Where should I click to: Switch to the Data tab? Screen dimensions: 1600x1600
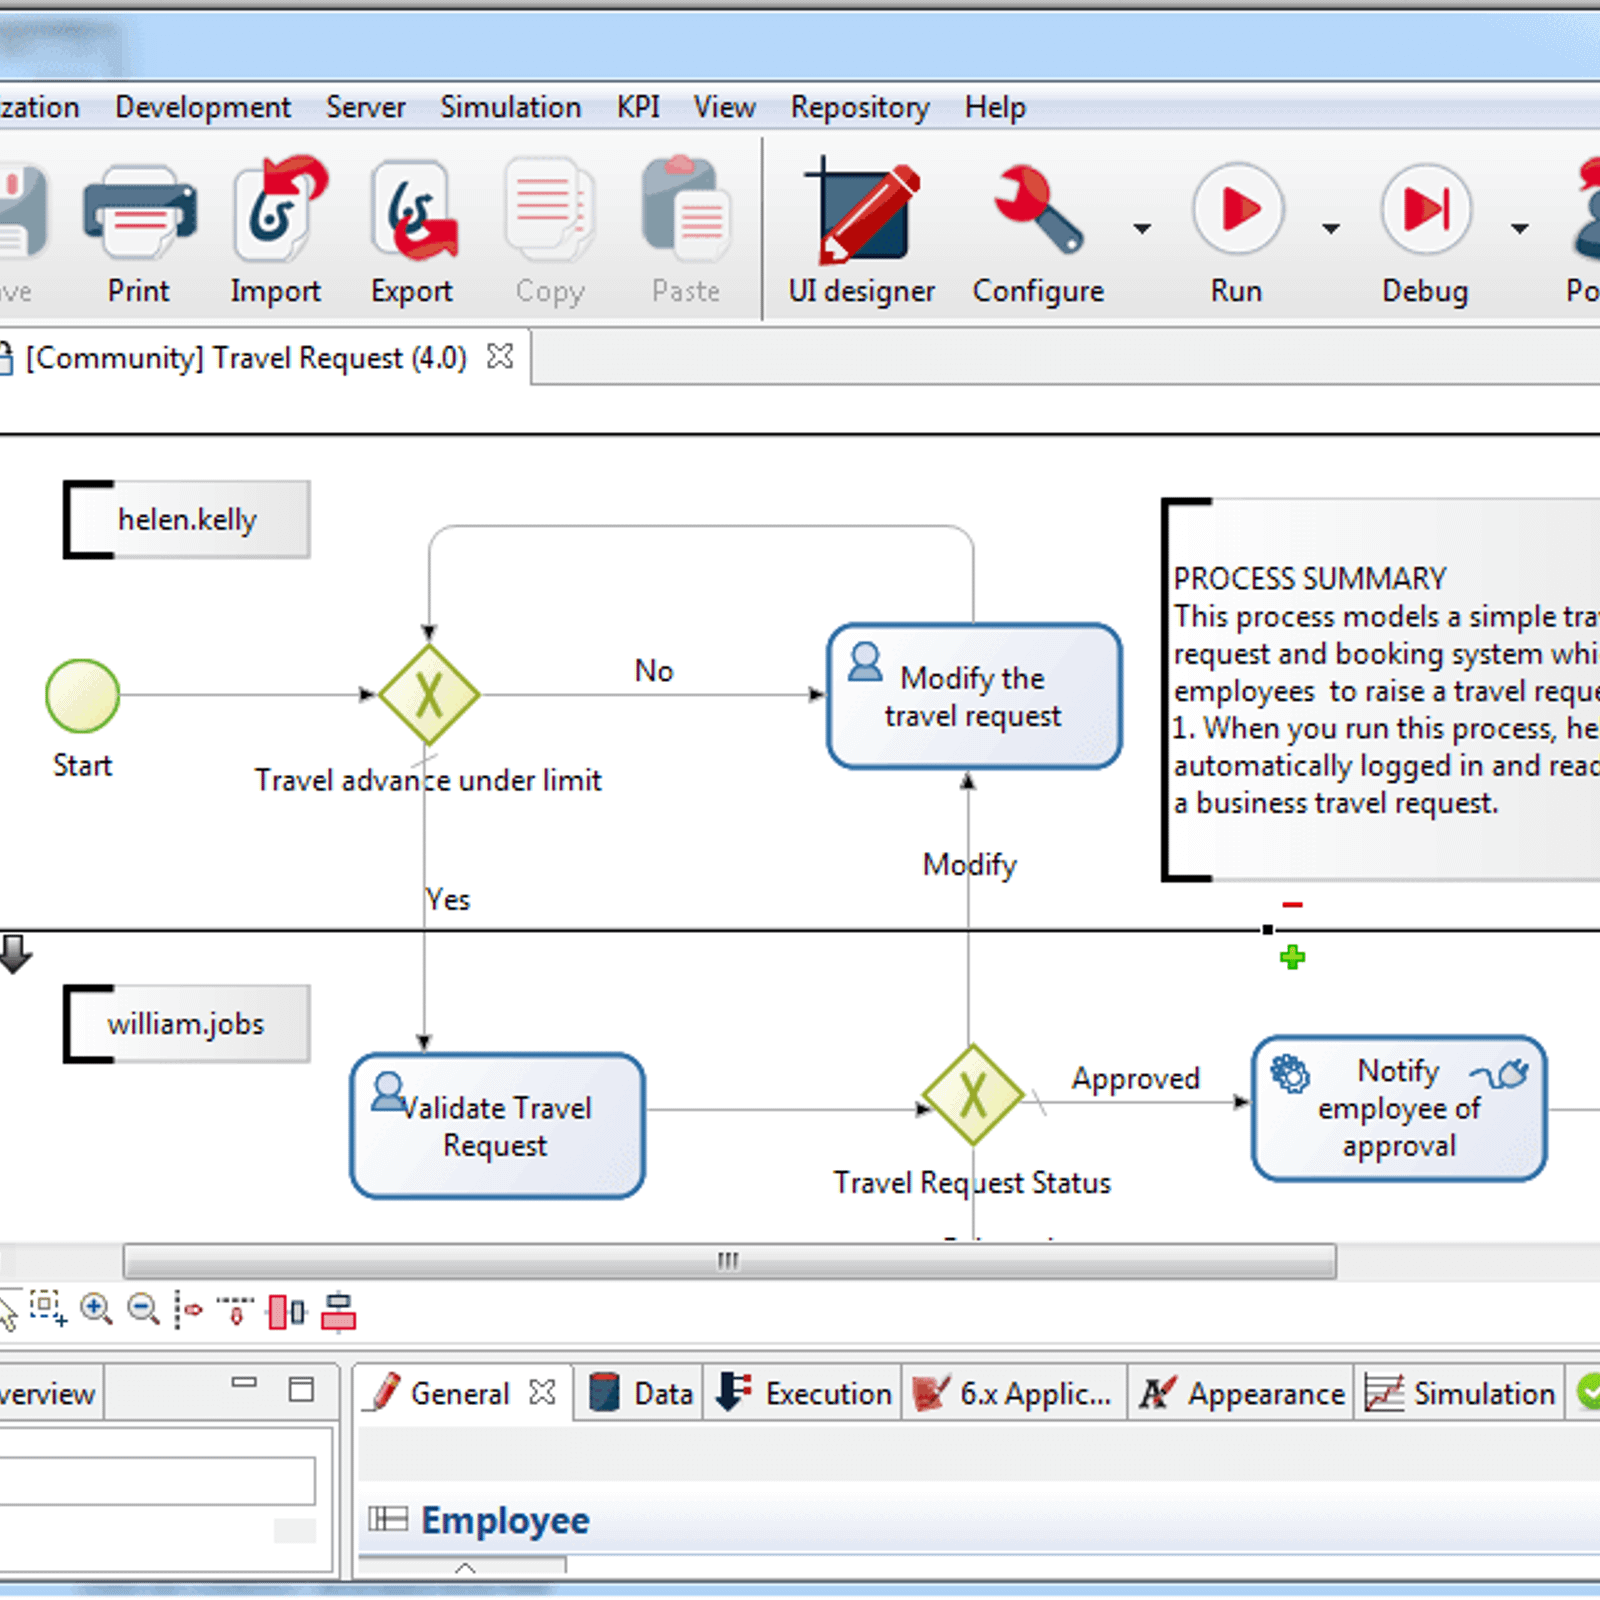(x=640, y=1393)
